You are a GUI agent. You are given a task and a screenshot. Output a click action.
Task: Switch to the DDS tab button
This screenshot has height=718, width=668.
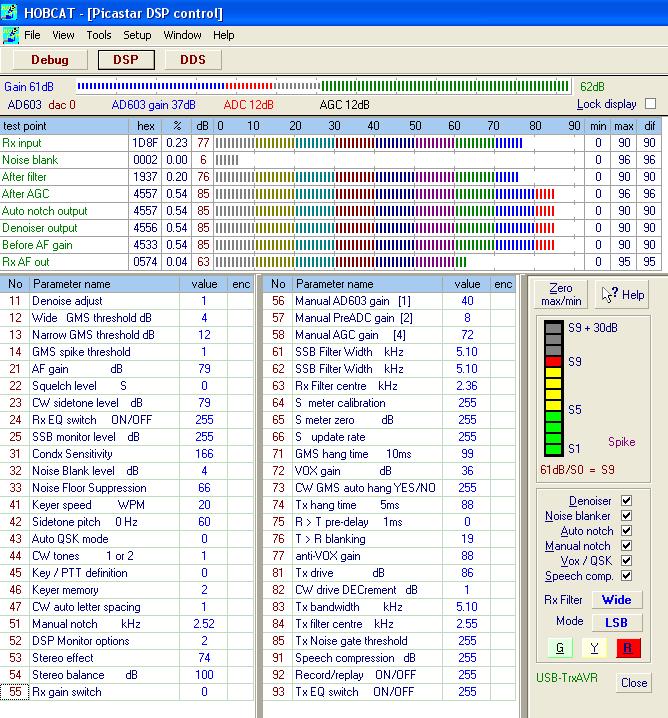pyautogui.click(x=193, y=60)
